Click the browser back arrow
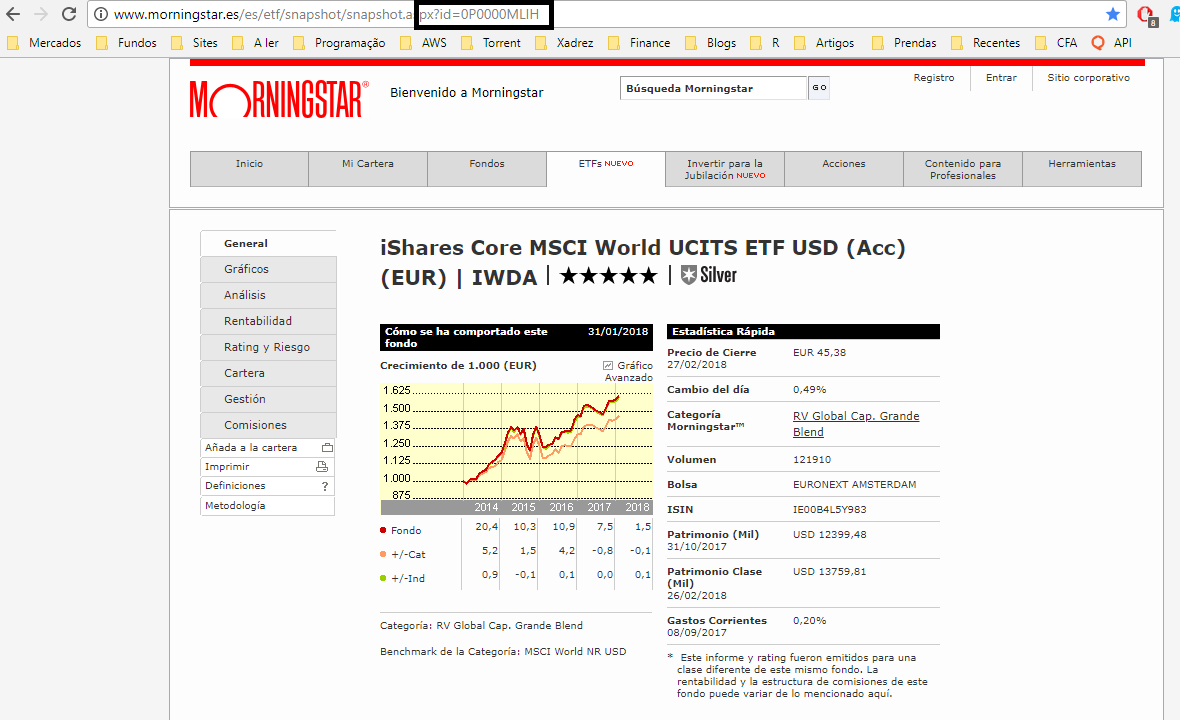 coord(13,14)
